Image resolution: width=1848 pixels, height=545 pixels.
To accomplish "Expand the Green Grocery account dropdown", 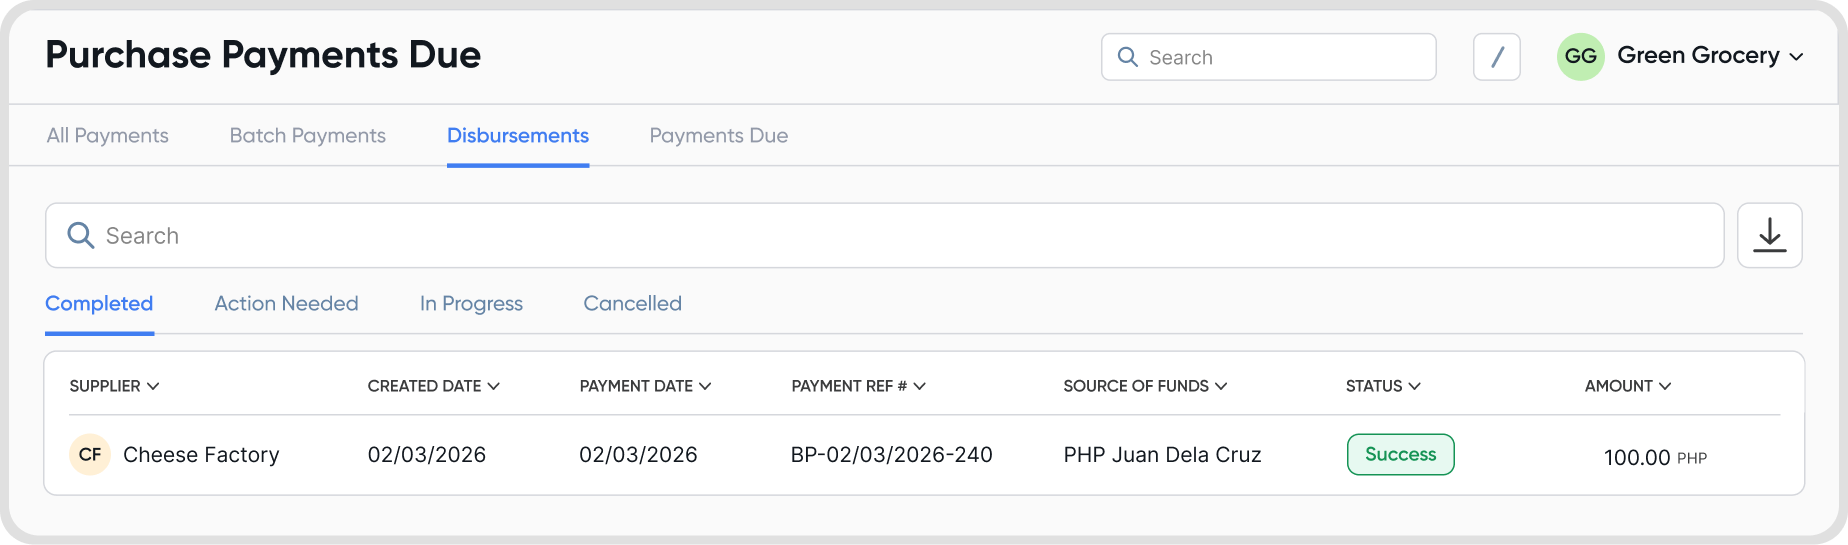I will click(x=1796, y=57).
